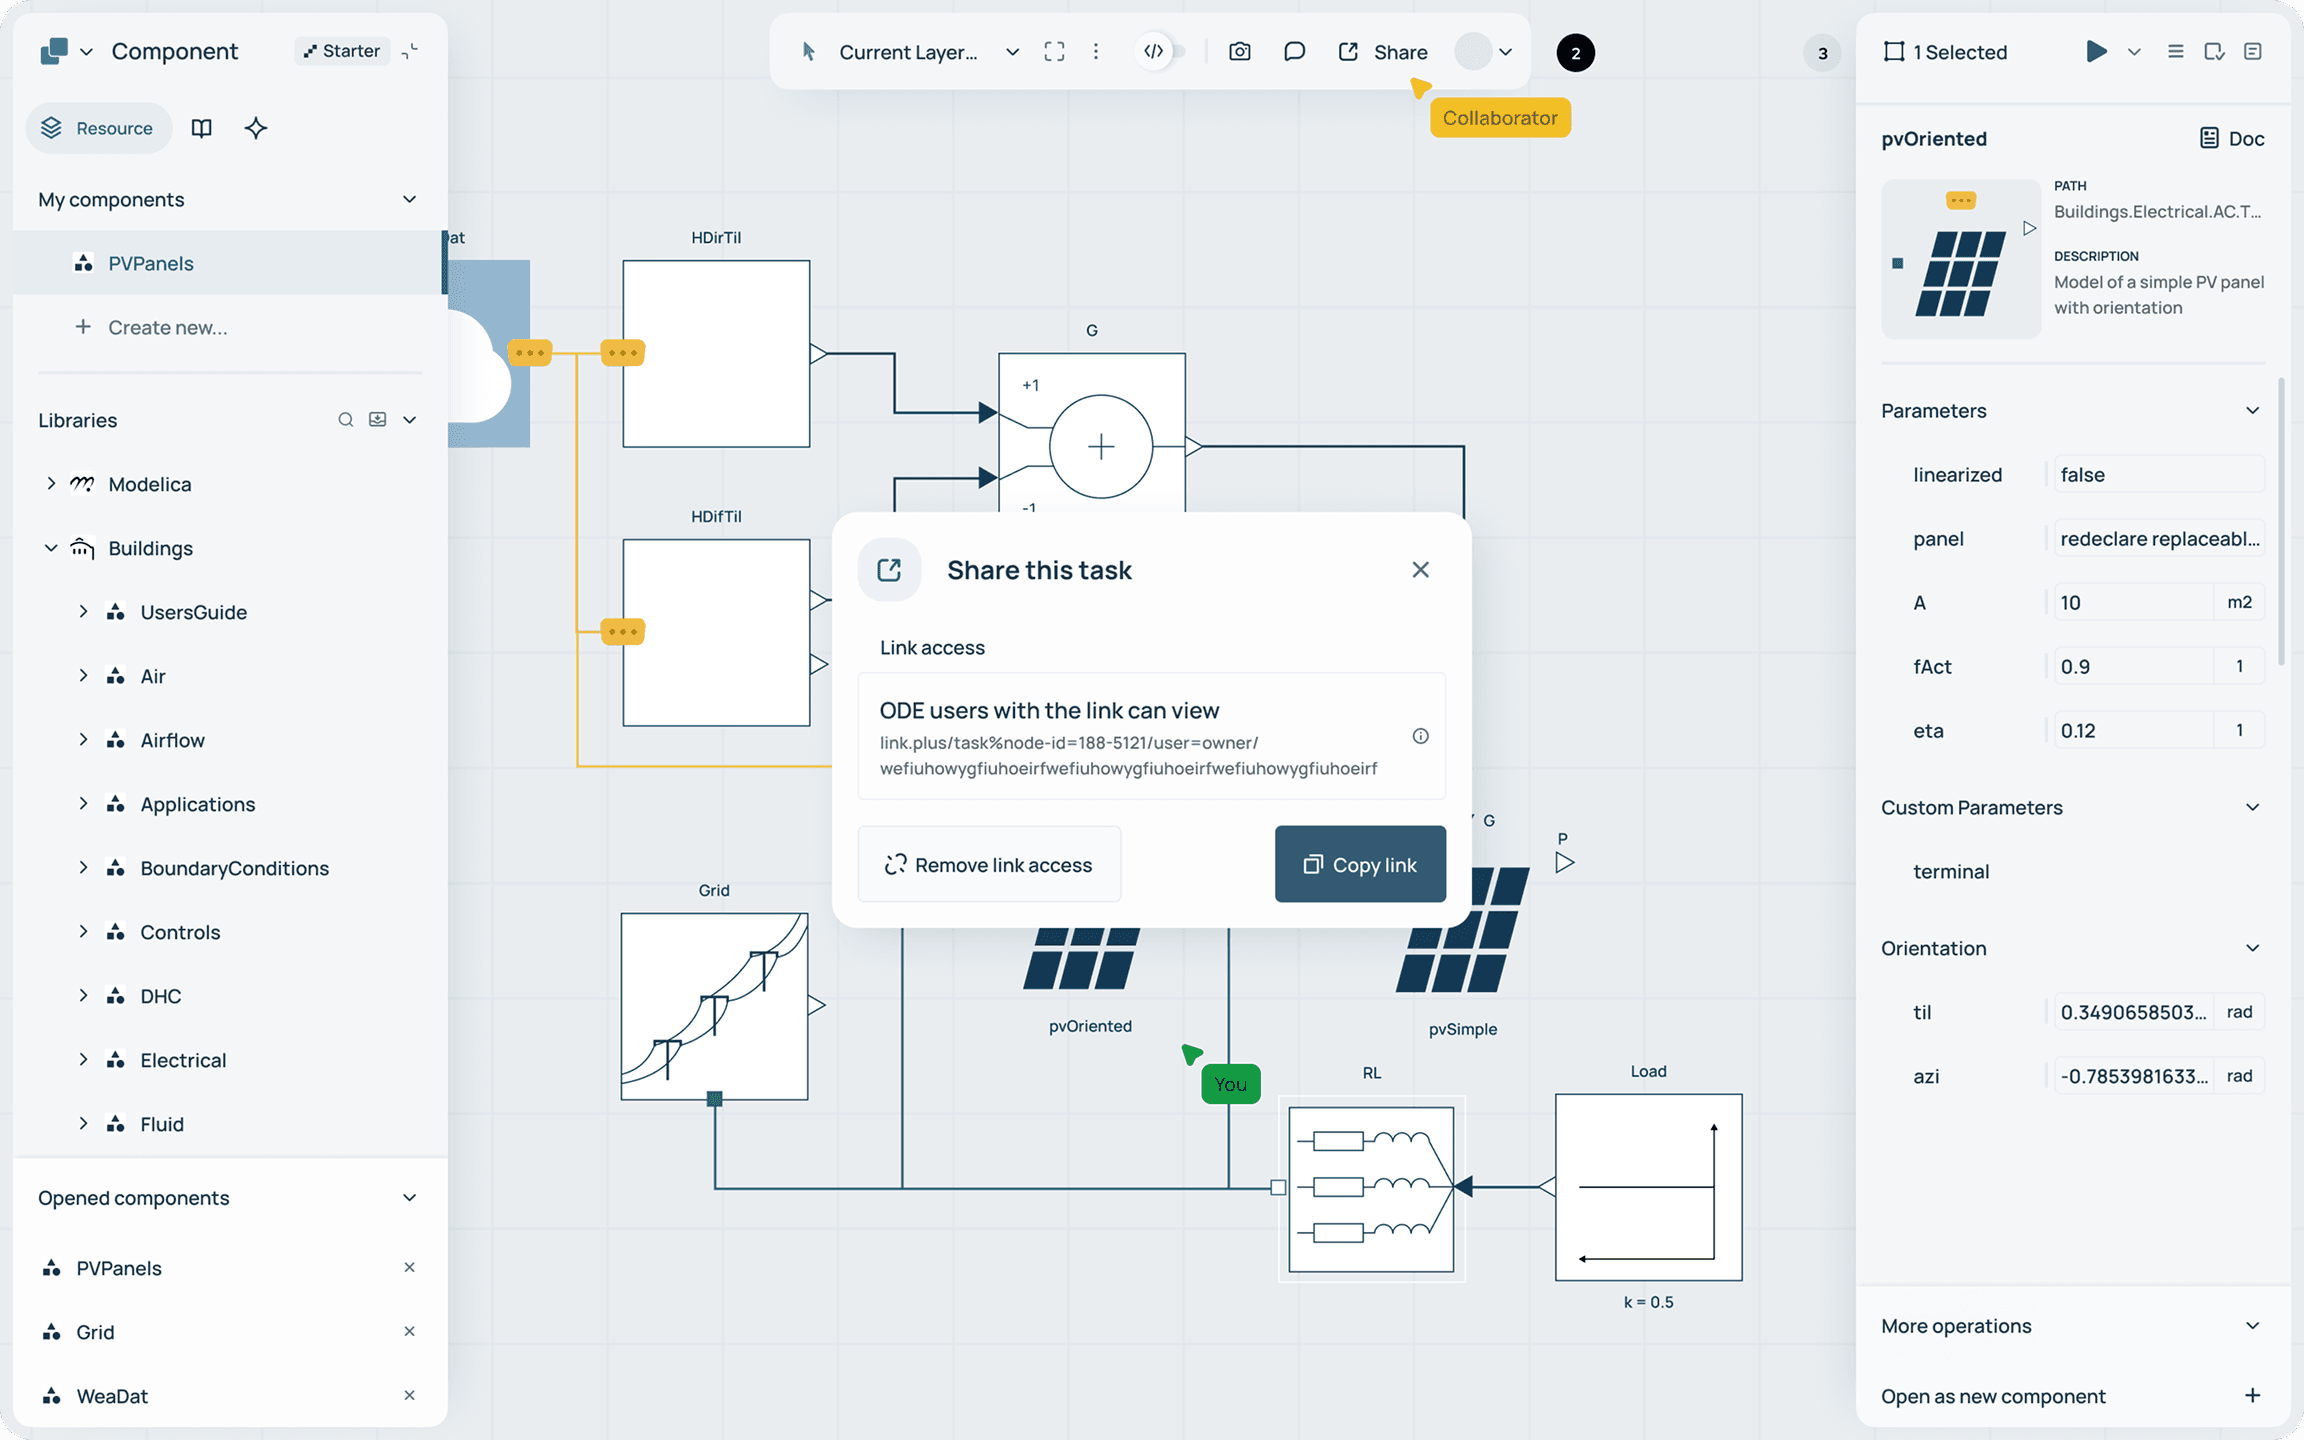The width and height of the screenshot is (2304, 1440).
Task: Click Remove link access button
Action: tap(988, 865)
